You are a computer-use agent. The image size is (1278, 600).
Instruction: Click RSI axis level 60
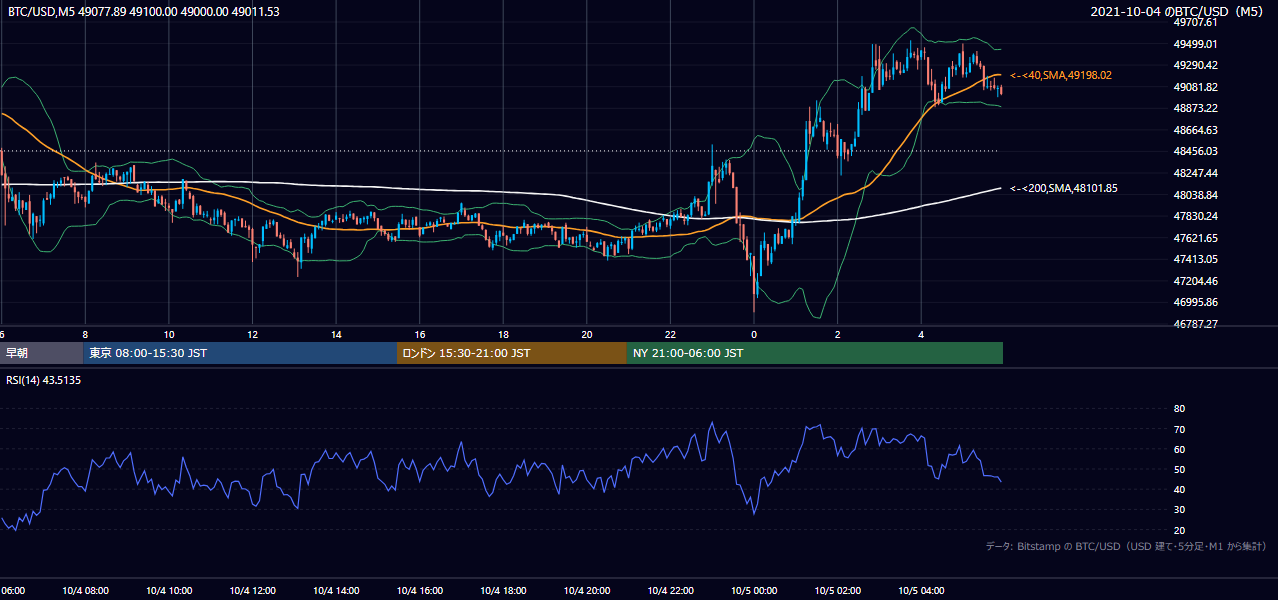1179,449
